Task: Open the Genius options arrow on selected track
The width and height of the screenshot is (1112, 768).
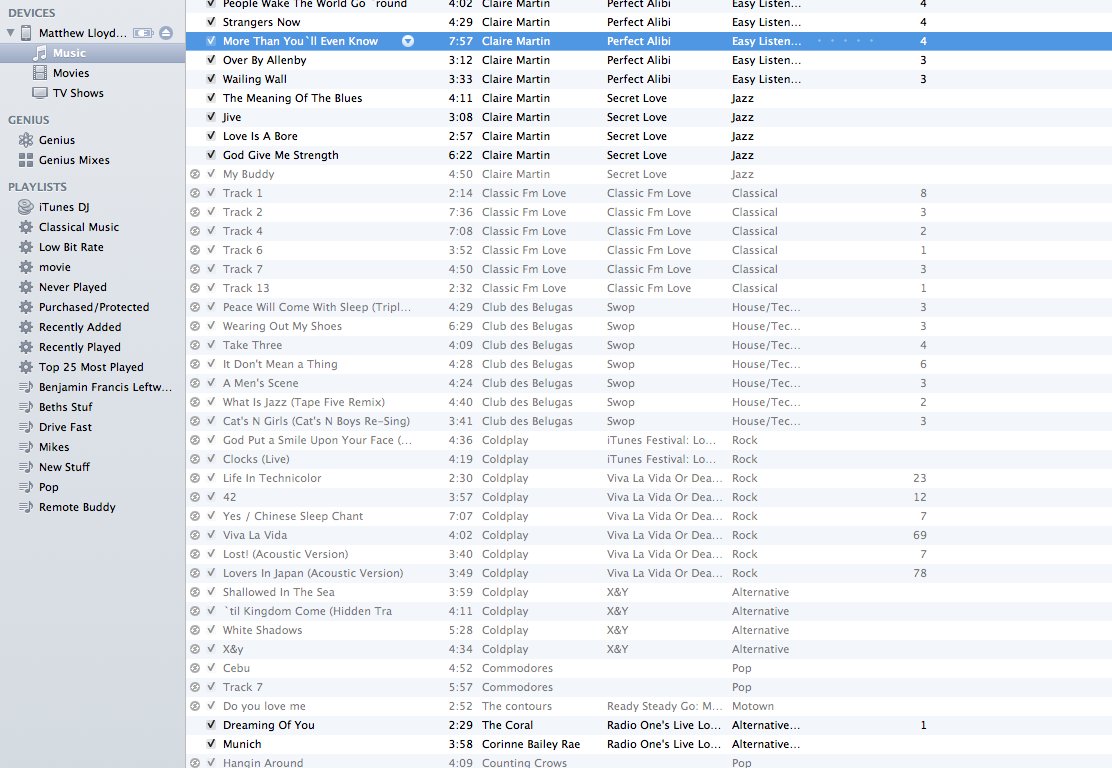Action: 408,41
